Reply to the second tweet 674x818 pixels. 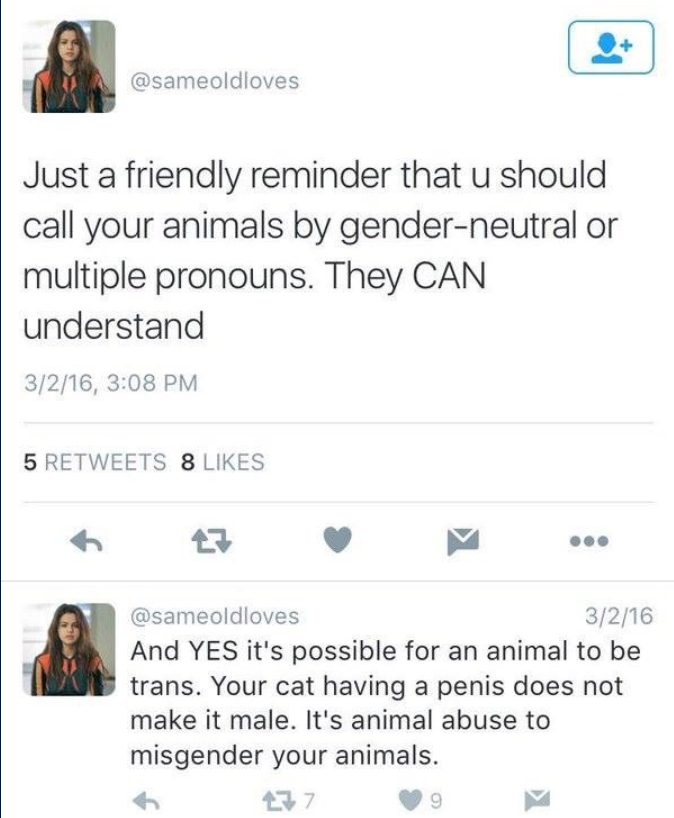pyautogui.click(x=147, y=799)
